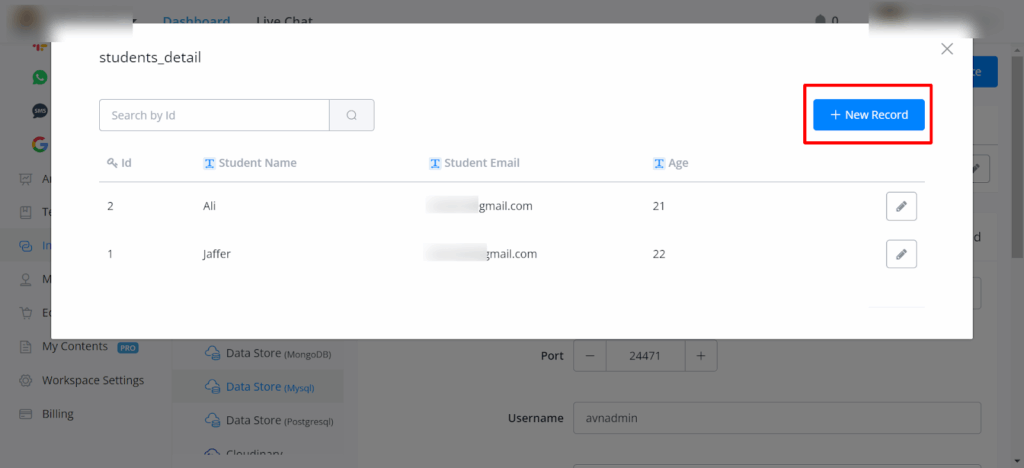Image resolution: width=1024 pixels, height=468 pixels.
Task: Click the search magnifier button
Action: click(x=352, y=115)
